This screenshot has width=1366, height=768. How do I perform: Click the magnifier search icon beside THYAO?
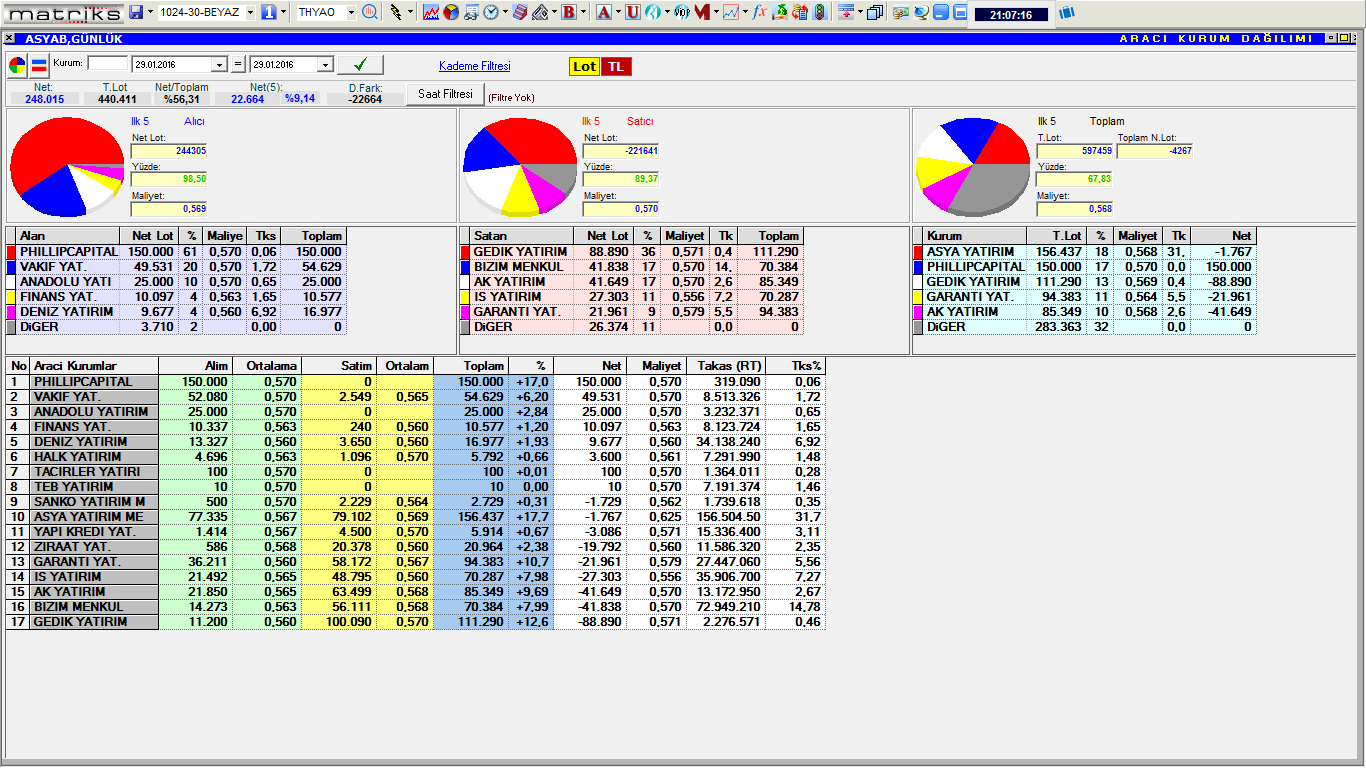(370, 12)
